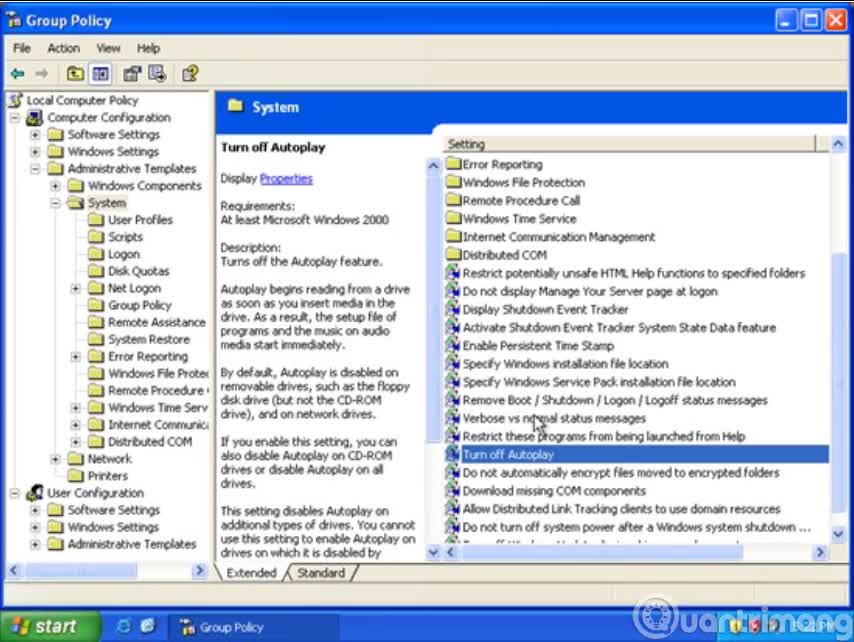Click the Windows Time Service folder icon in list
This screenshot has height=642, width=854.
[x=453, y=218]
